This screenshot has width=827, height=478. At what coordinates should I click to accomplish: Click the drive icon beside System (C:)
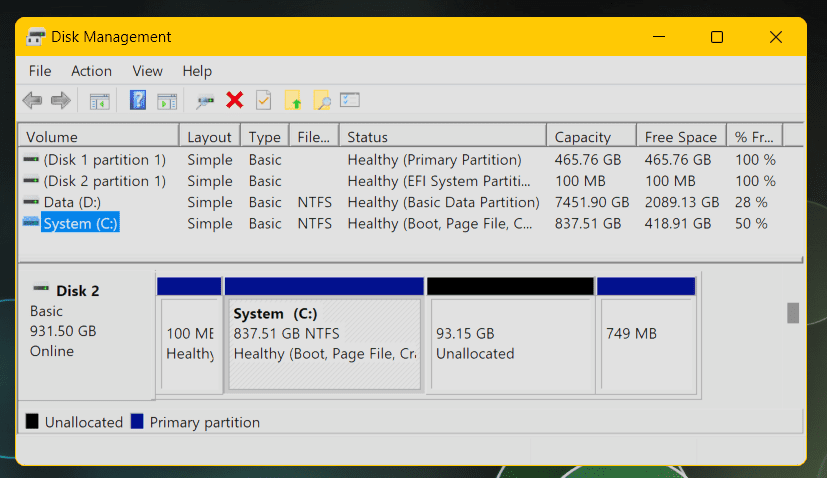coord(31,222)
